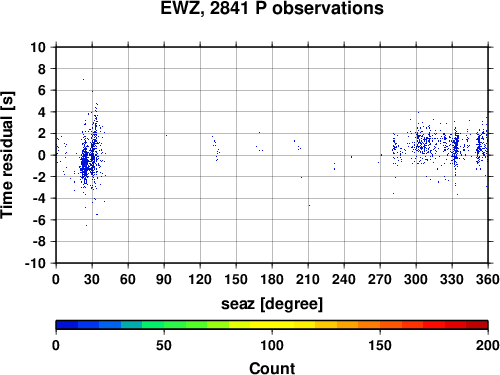
Task: Click the x-axis tick label 270
Action: pos(380,279)
